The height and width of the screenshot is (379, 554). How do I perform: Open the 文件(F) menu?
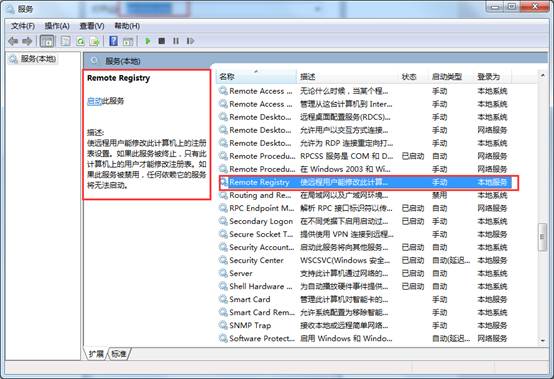pos(23,26)
